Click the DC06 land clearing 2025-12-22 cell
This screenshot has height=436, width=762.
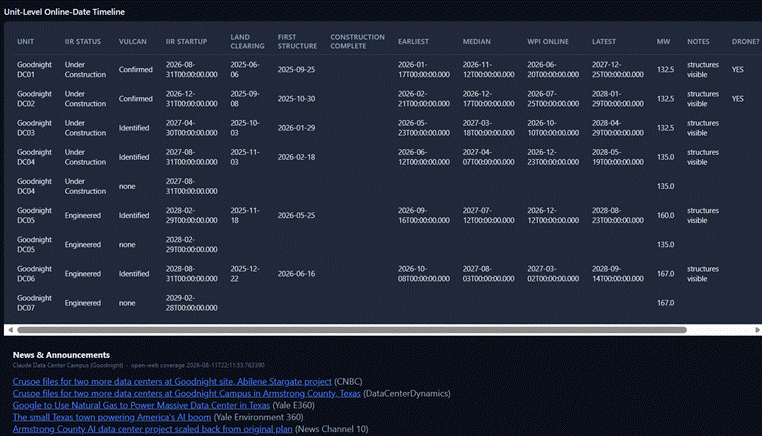click(x=245, y=274)
